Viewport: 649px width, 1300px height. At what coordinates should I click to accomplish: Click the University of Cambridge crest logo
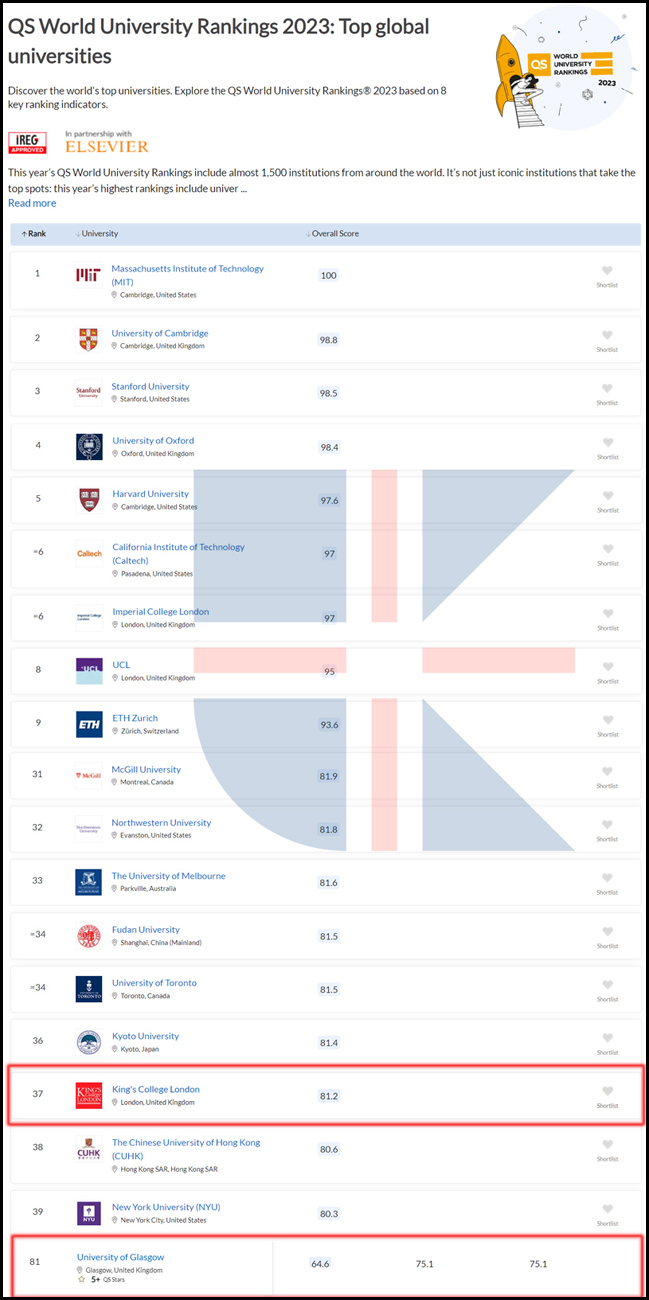[88, 340]
